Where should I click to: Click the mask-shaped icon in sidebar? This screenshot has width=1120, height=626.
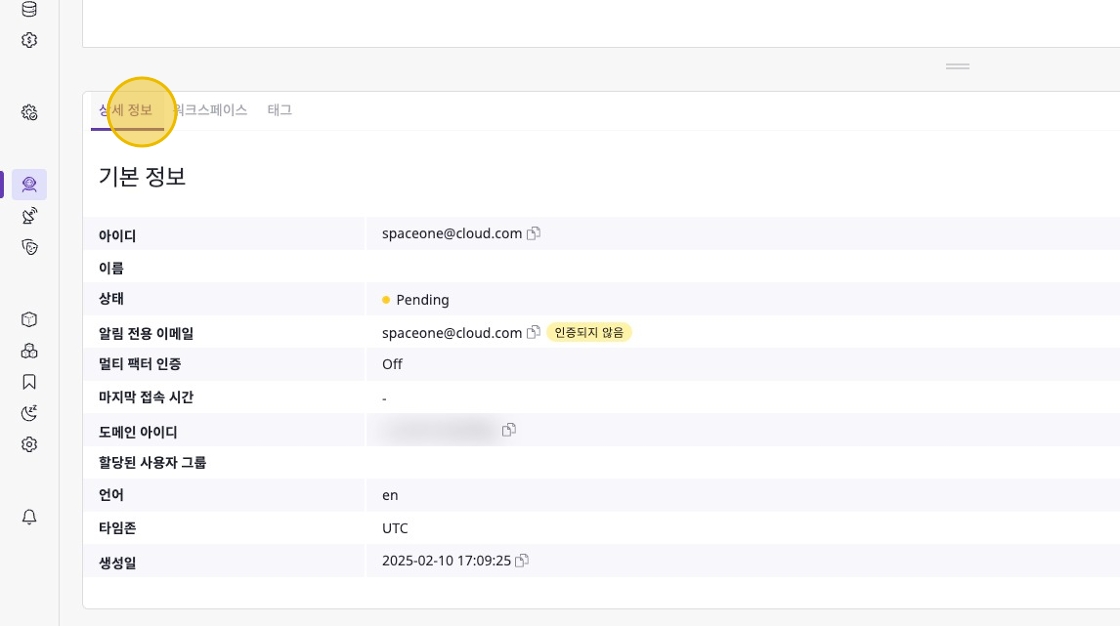(x=29, y=247)
